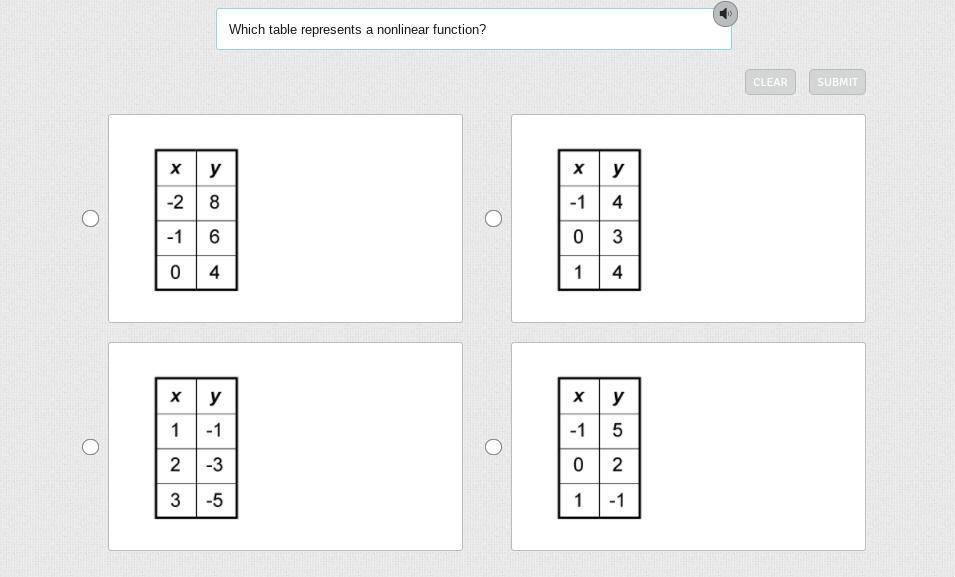Click the answer card with table y values 5, 2, -1
The height and width of the screenshot is (577, 955).
pyautogui.click(x=688, y=446)
